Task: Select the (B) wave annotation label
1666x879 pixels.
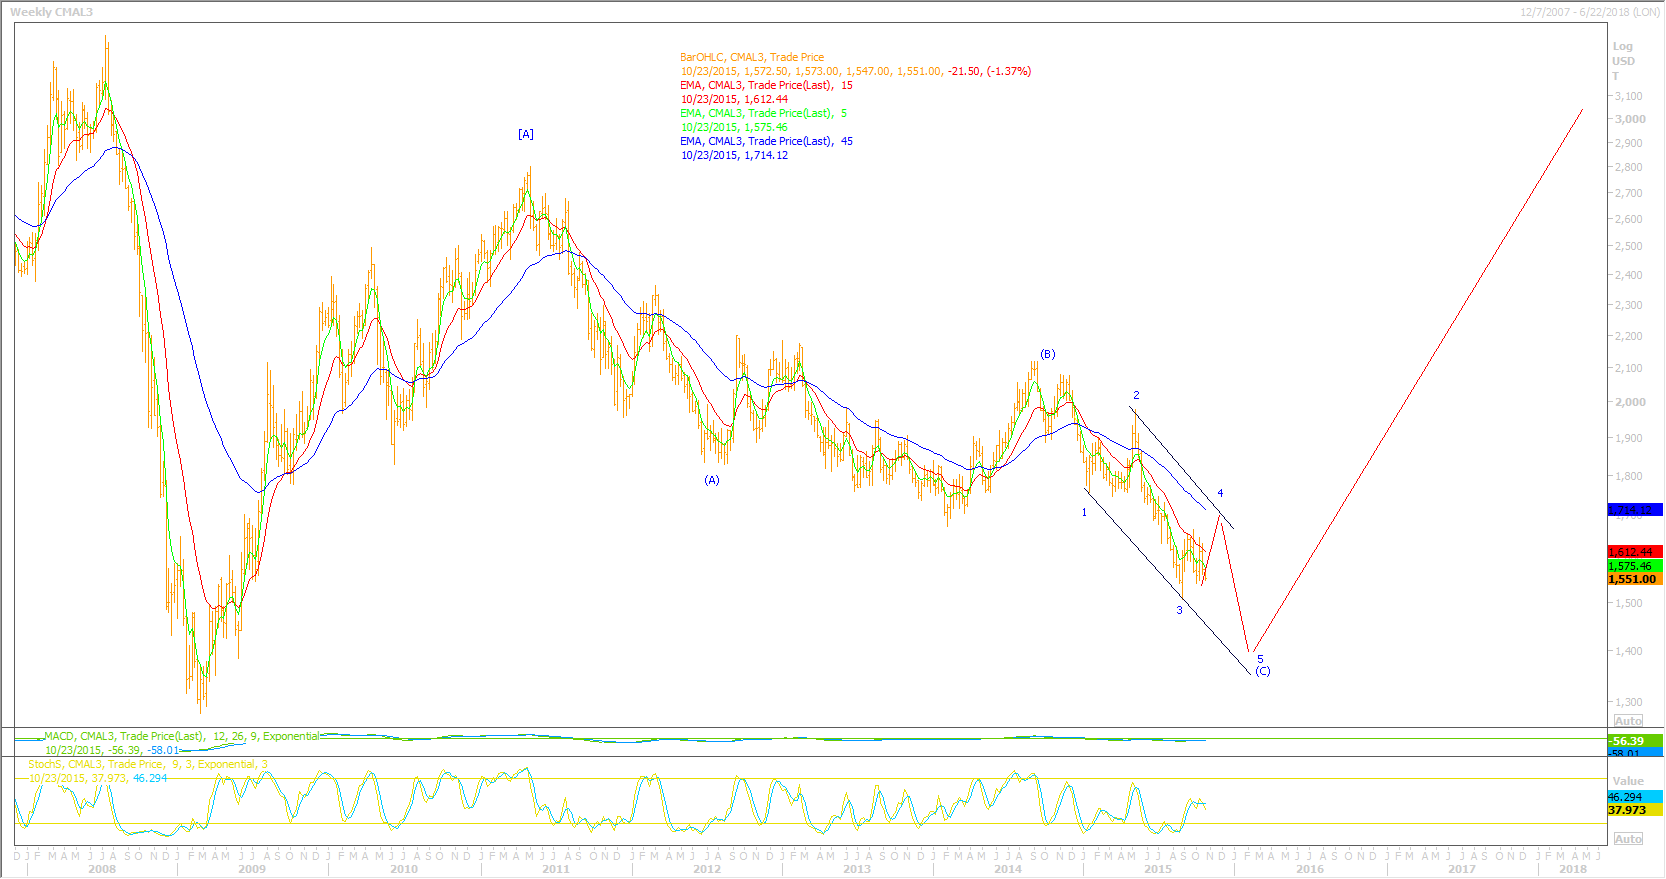Action: pos(1047,354)
